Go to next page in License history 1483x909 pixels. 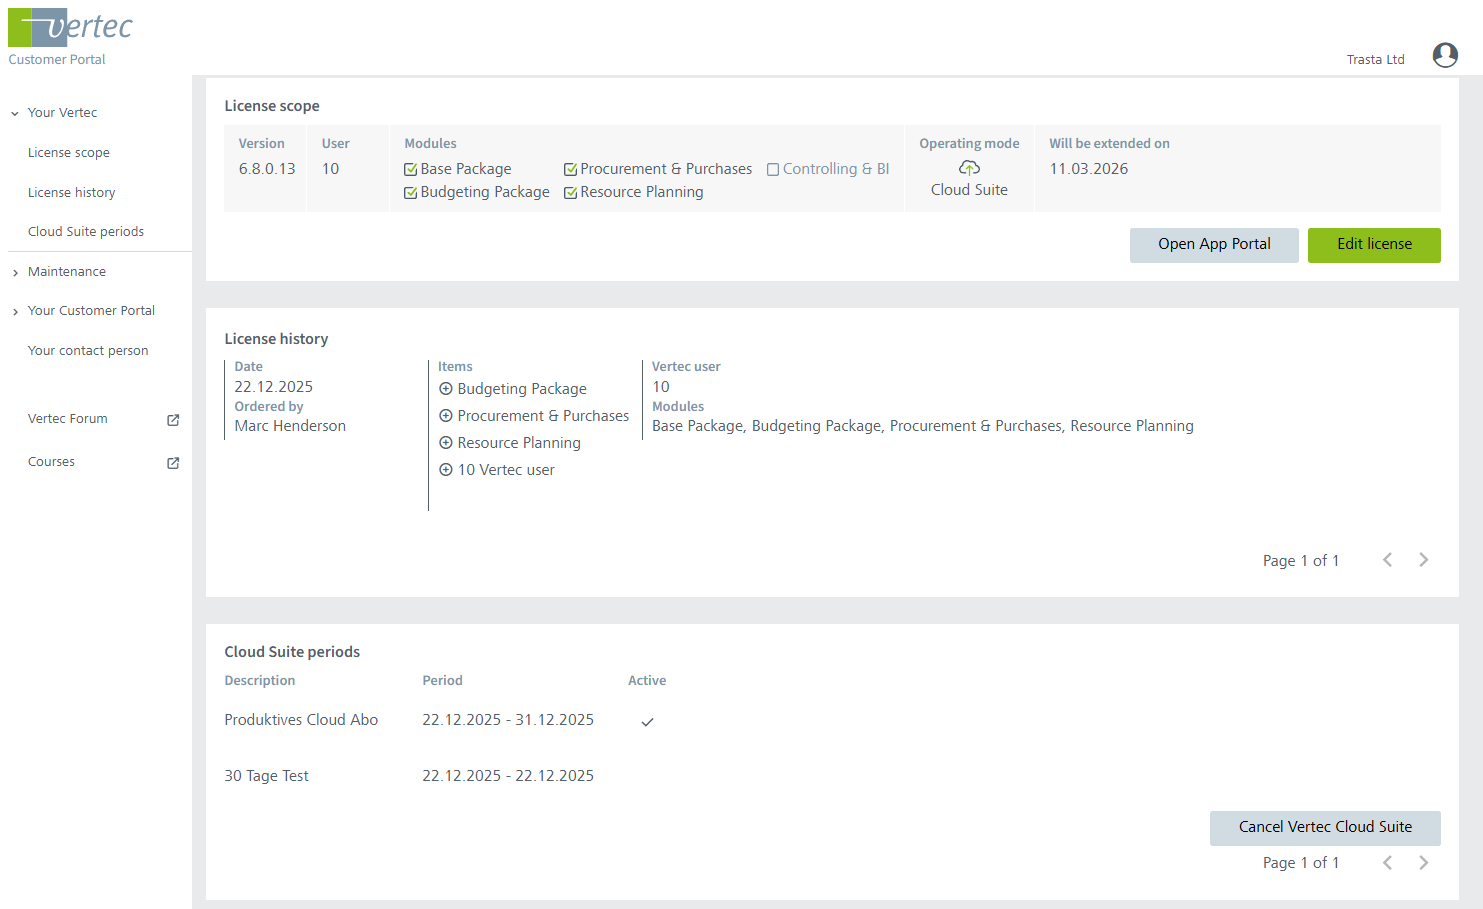(x=1423, y=560)
